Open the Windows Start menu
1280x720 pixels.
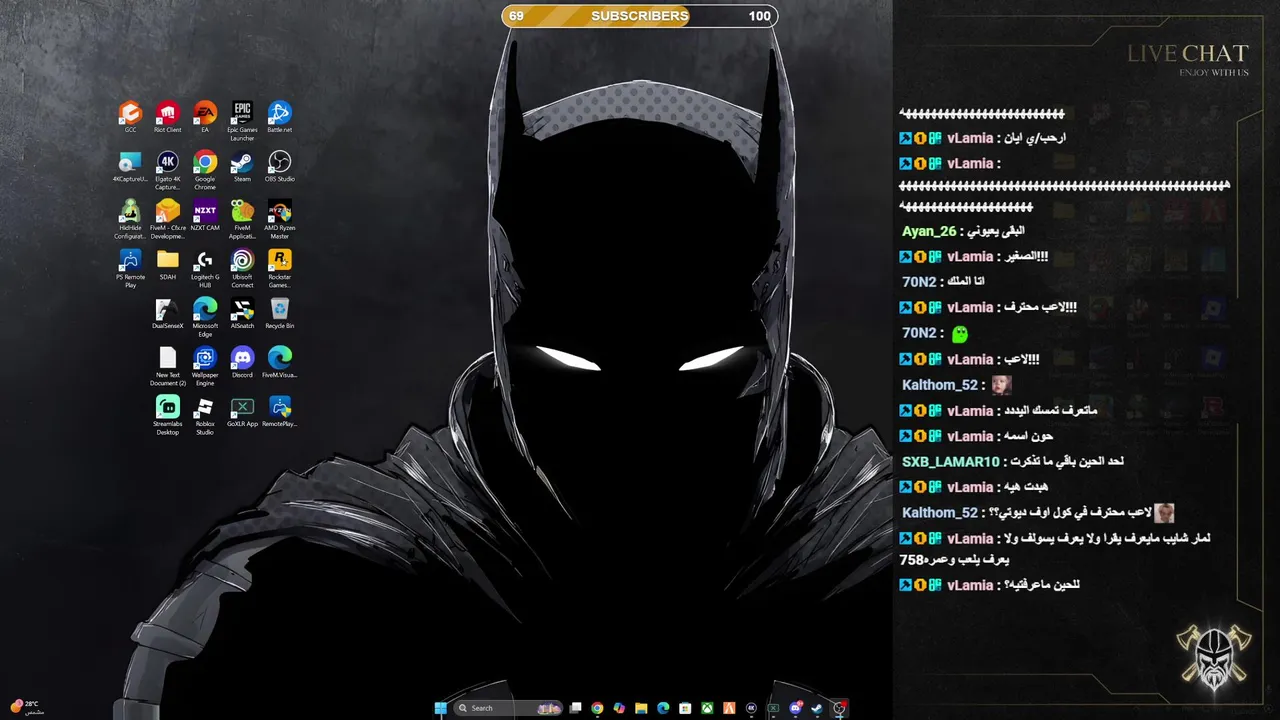point(441,708)
